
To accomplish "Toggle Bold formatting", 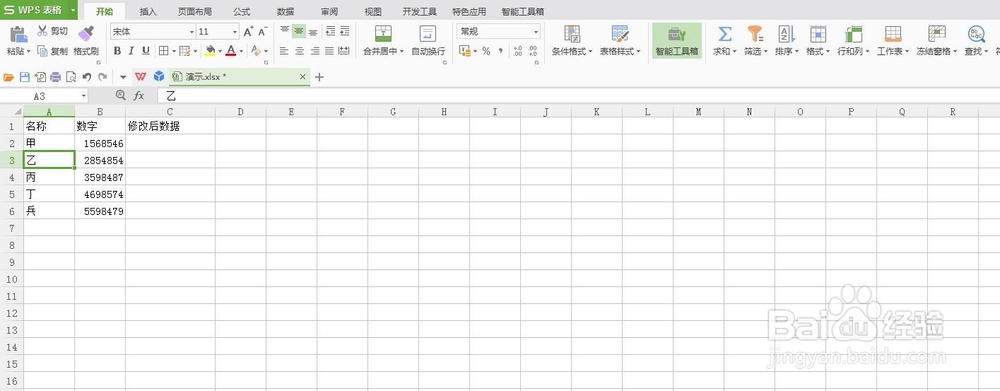I will [117, 51].
